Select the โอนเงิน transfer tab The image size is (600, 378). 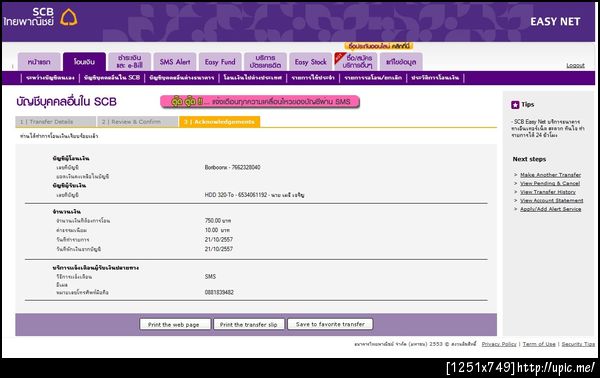(84, 62)
